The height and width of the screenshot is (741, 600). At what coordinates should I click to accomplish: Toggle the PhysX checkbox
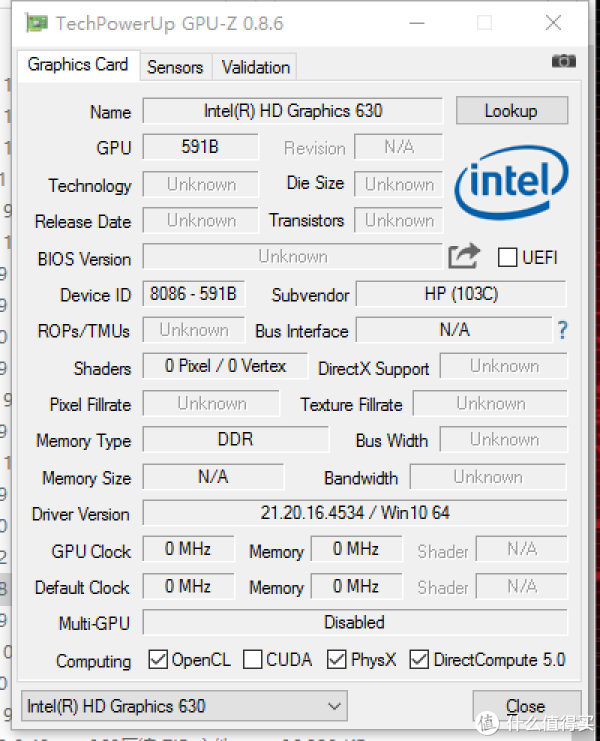(336, 659)
